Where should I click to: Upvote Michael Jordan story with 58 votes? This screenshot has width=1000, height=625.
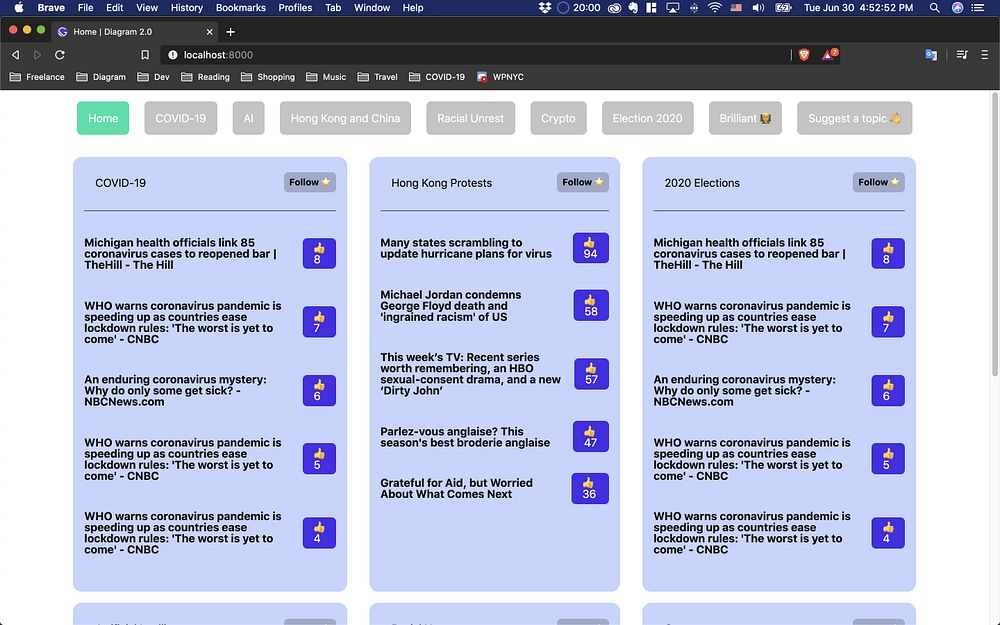point(591,305)
